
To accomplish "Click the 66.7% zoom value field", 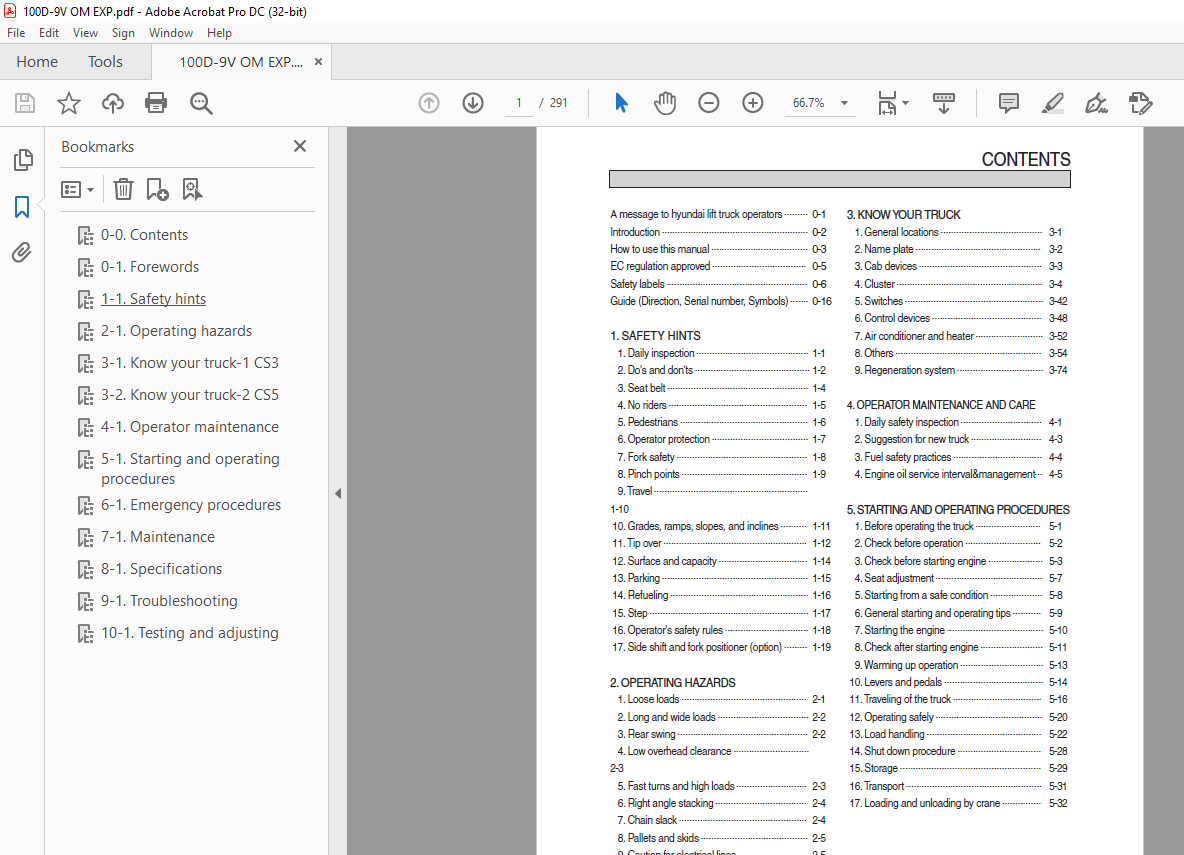I will [x=809, y=103].
